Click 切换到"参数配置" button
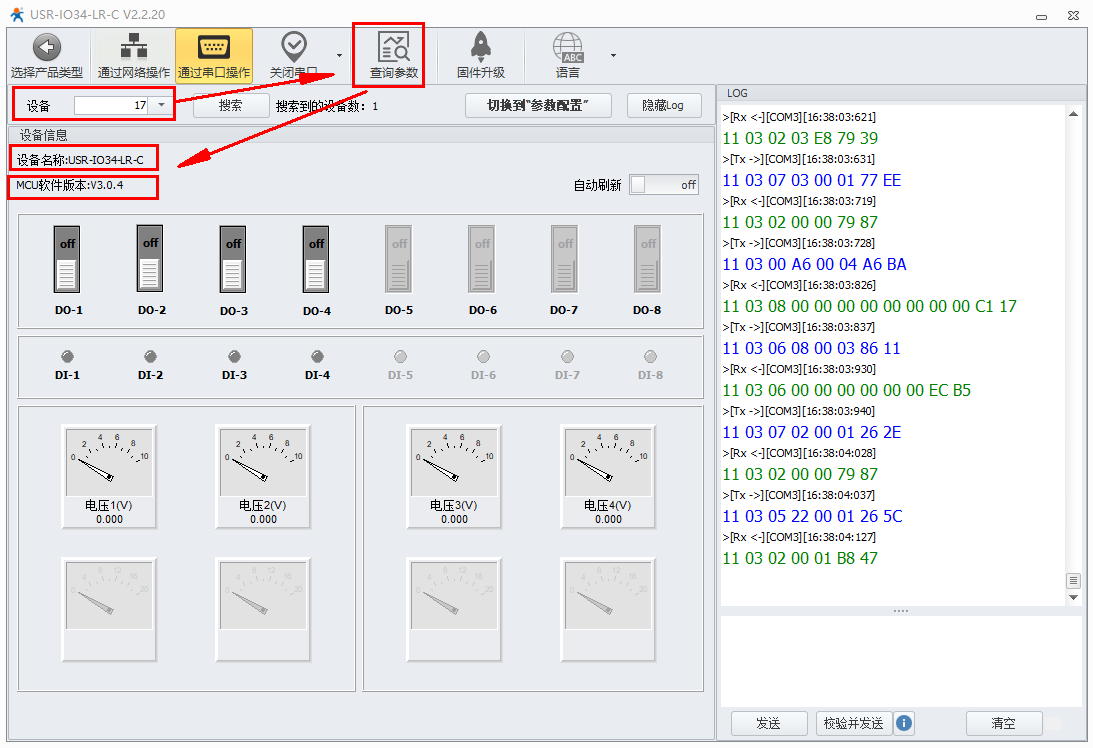1093x748 pixels. click(x=537, y=105)
